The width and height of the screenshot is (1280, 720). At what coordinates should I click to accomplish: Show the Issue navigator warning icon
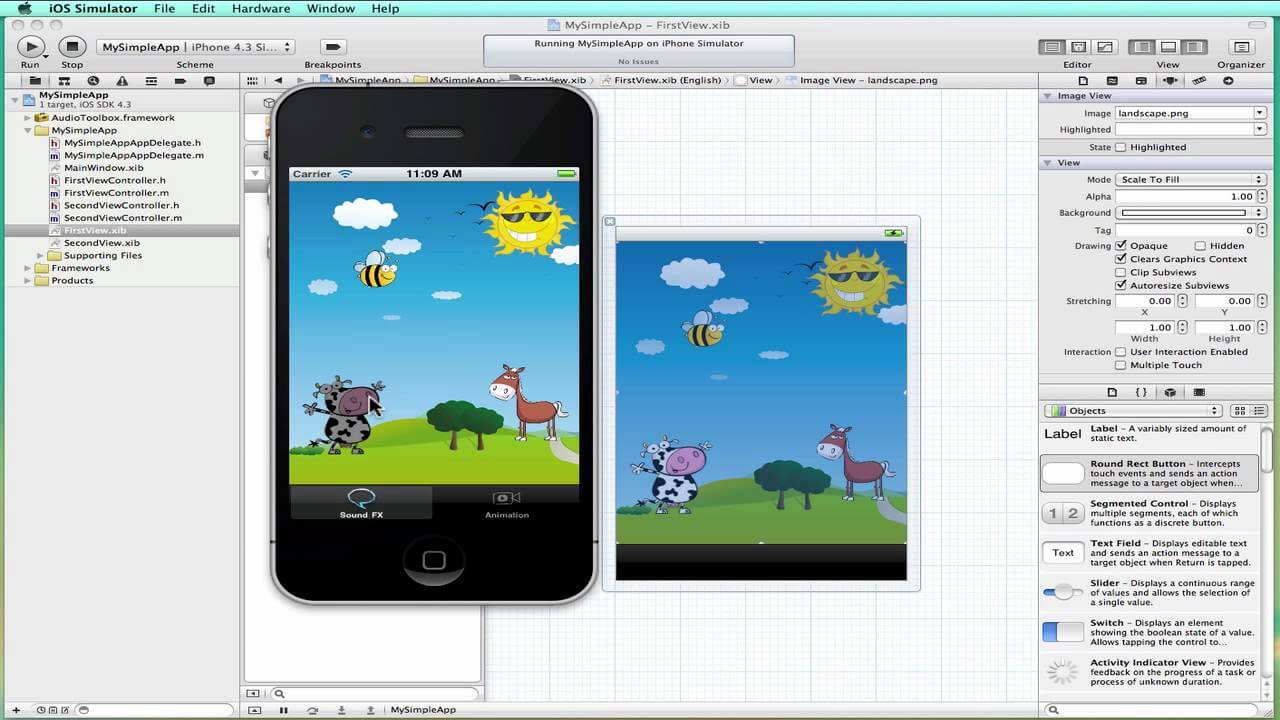(122, 81)
